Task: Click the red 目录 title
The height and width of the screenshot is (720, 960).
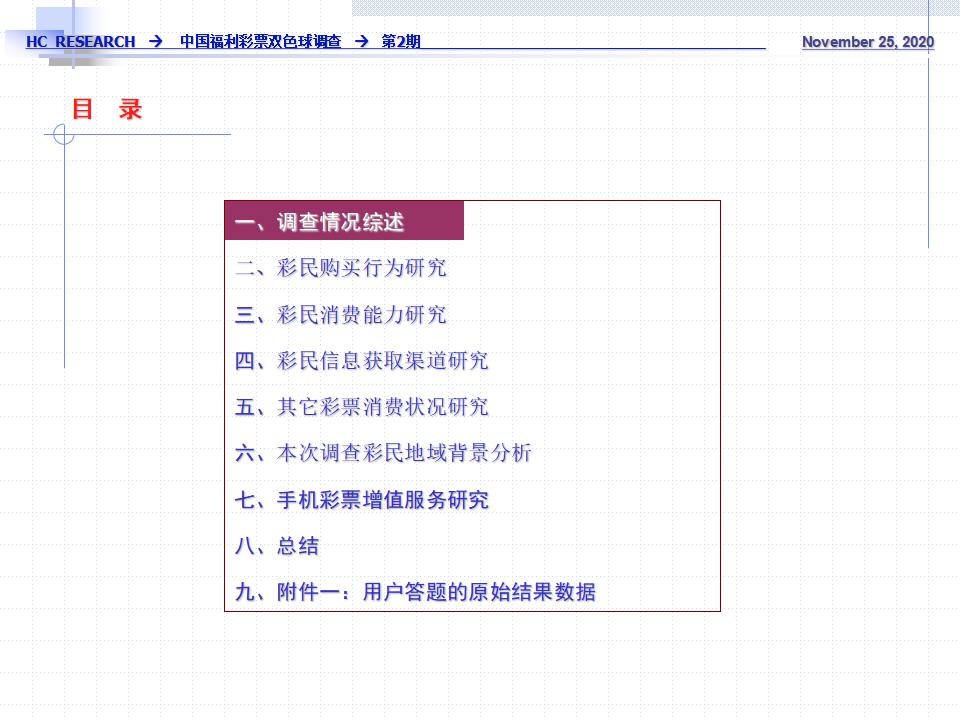Action: tap(107, 109)
